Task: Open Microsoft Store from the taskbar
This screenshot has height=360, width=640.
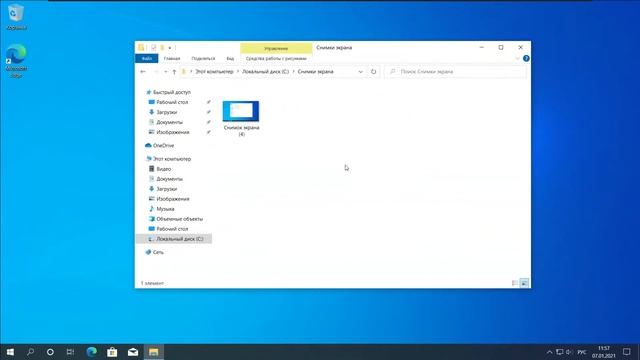Action: click(112, 352)
